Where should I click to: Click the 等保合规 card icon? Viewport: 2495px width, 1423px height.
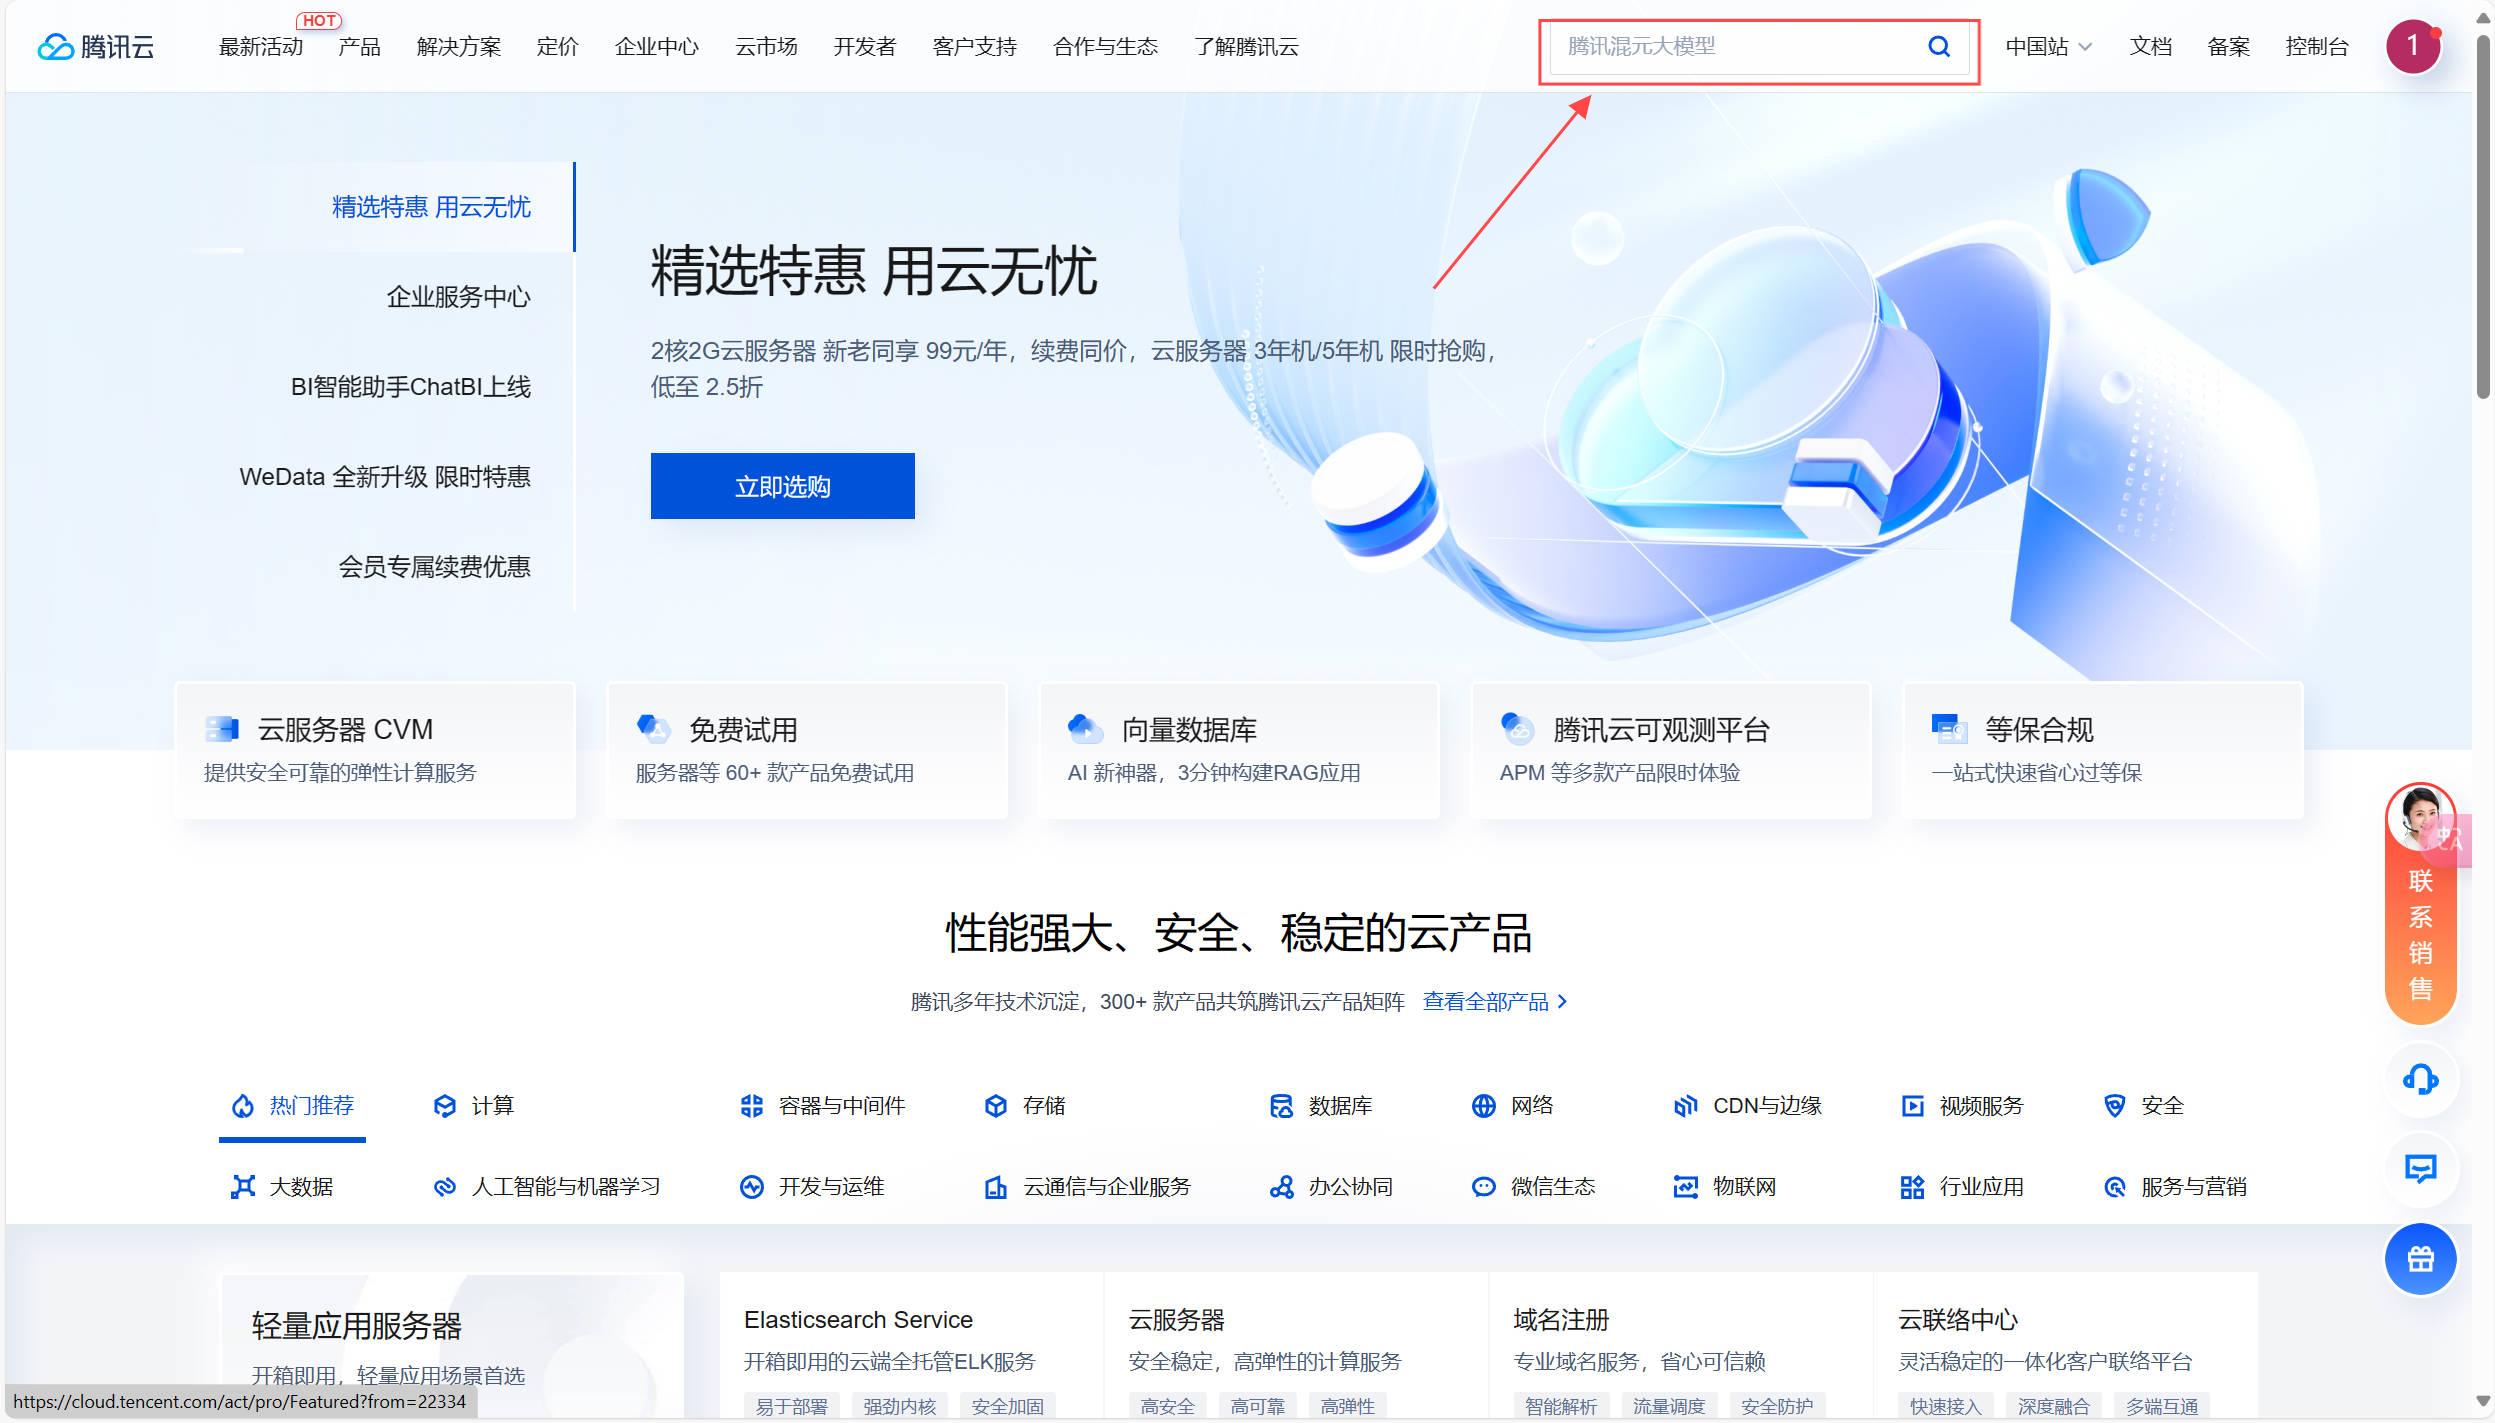(x=1949, y=729)
